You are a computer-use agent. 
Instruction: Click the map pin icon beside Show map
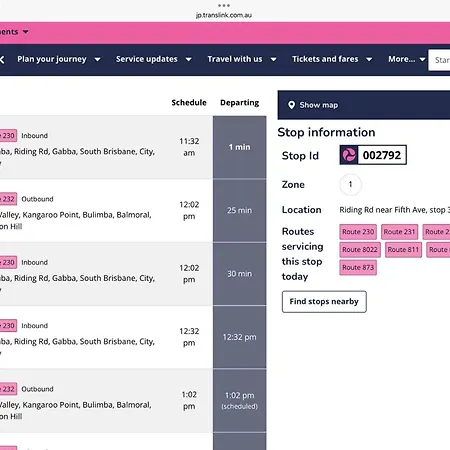291,105
